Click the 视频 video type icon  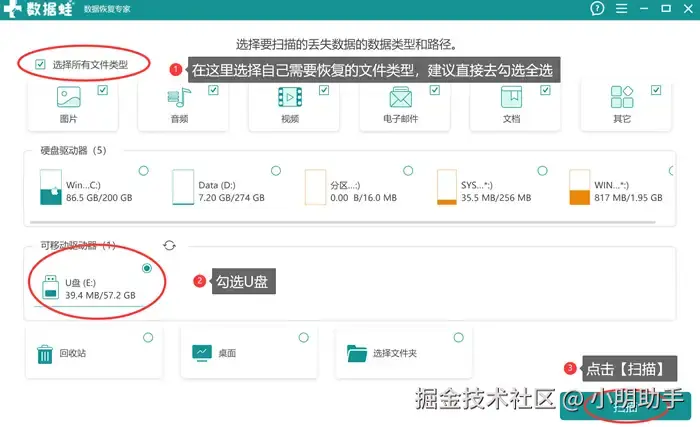coord(290,97)
